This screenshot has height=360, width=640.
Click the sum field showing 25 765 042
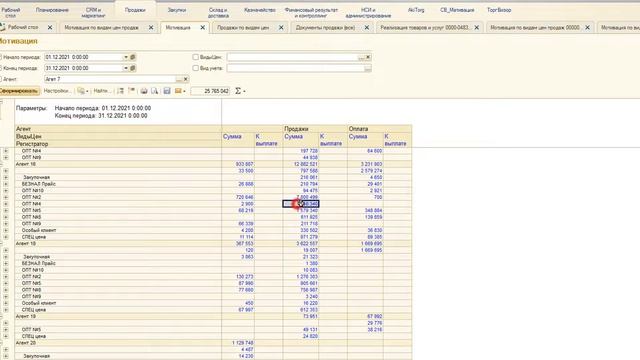[210, 91]
